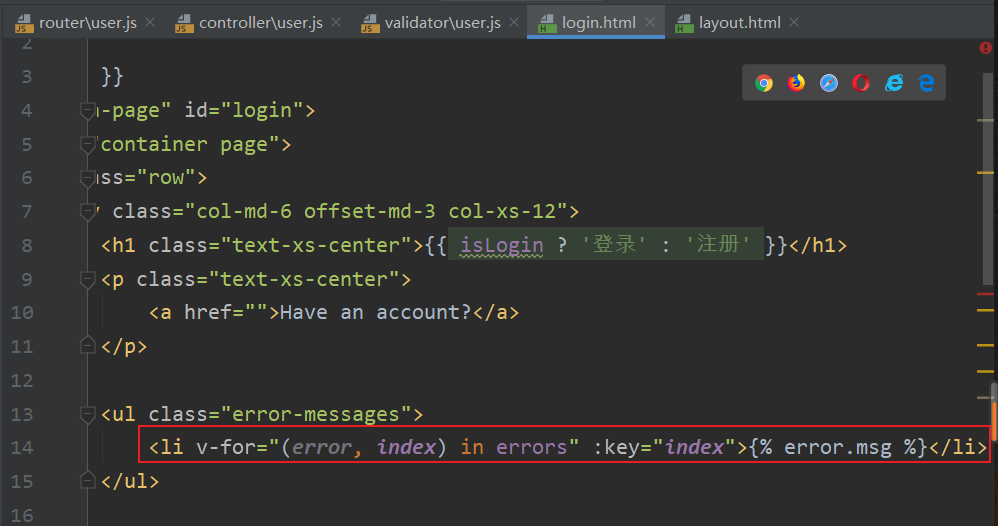Screen dimensions: 998x526
Task: Click the '注册' string literal
Action: pyautogui.click(x=718, y=245)
